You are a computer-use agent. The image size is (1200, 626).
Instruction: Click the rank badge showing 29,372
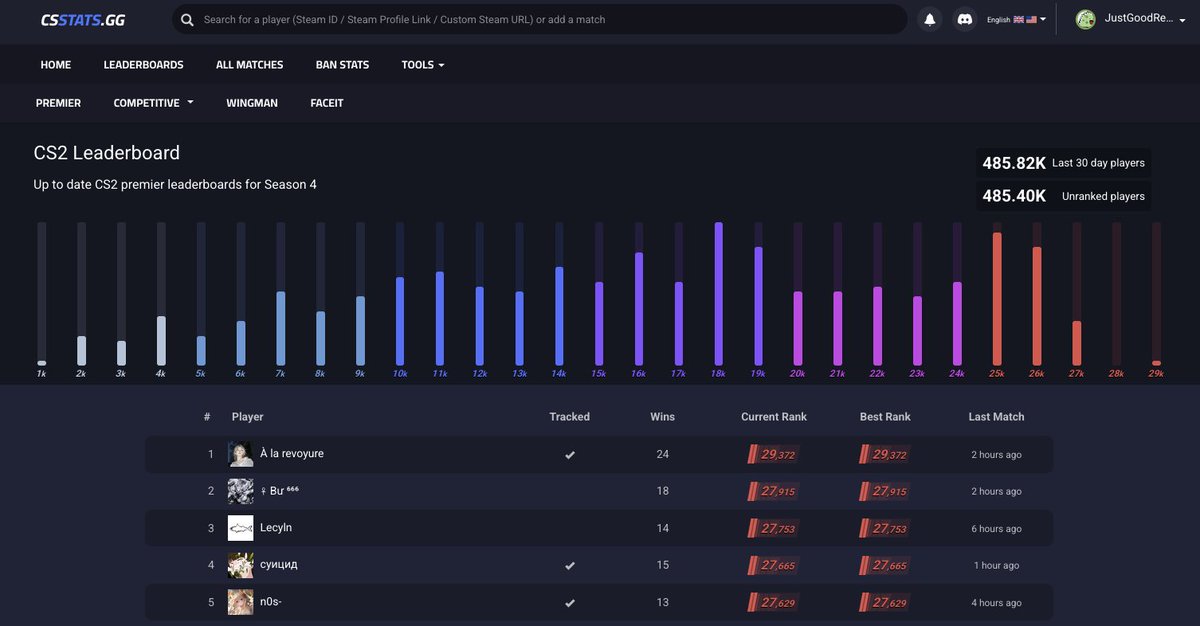[x=771, y=454]
